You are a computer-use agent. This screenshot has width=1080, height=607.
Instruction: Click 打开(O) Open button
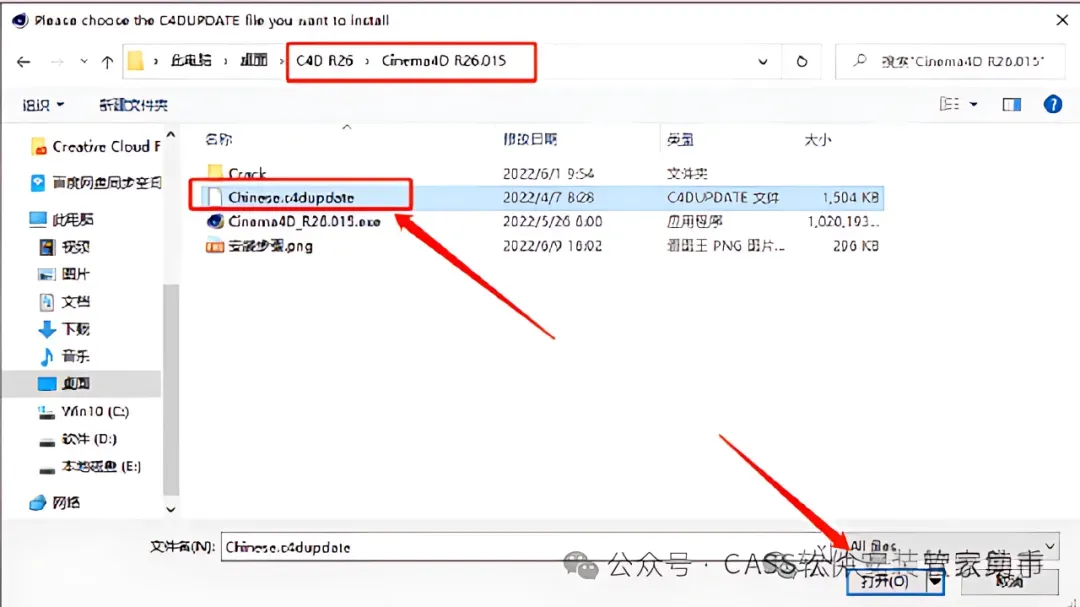point(885,582)
